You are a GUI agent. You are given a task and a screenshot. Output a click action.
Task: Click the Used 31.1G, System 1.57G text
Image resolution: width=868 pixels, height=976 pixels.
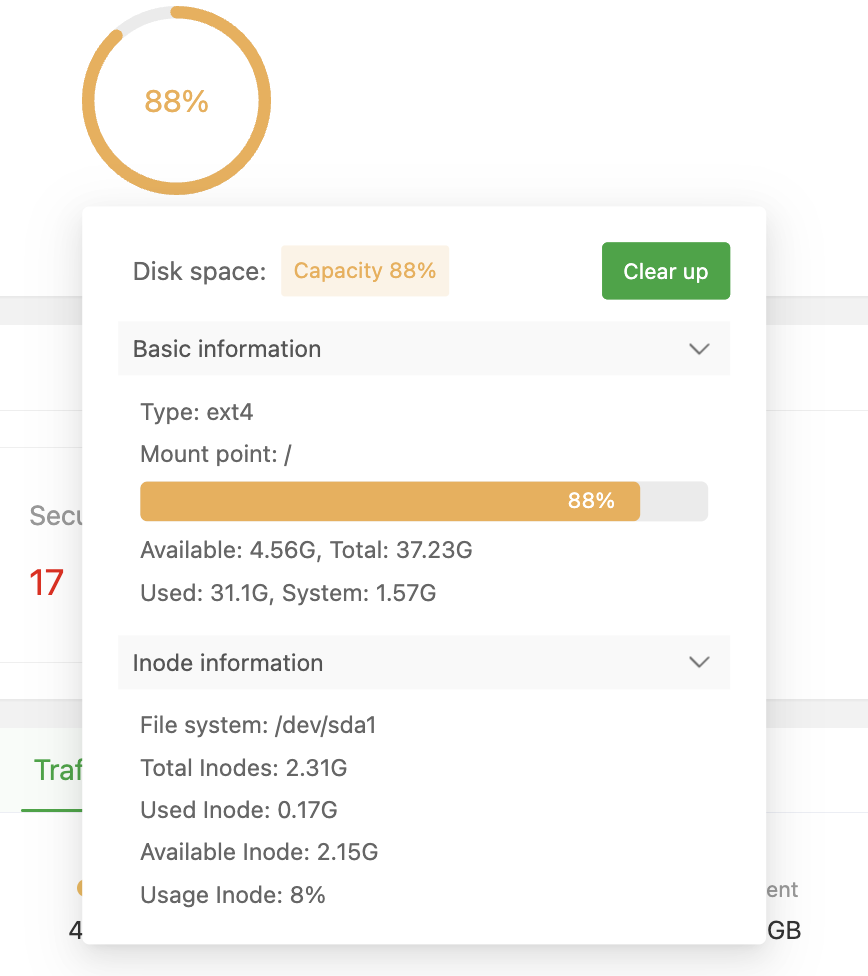(288, 593)
